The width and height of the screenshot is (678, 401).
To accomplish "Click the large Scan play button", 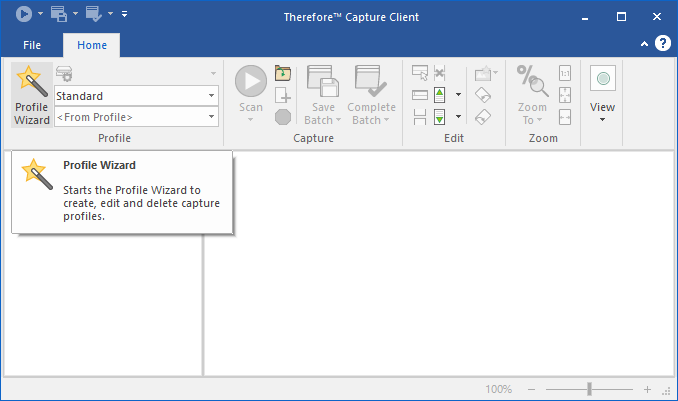I will (x=251, y=81).
